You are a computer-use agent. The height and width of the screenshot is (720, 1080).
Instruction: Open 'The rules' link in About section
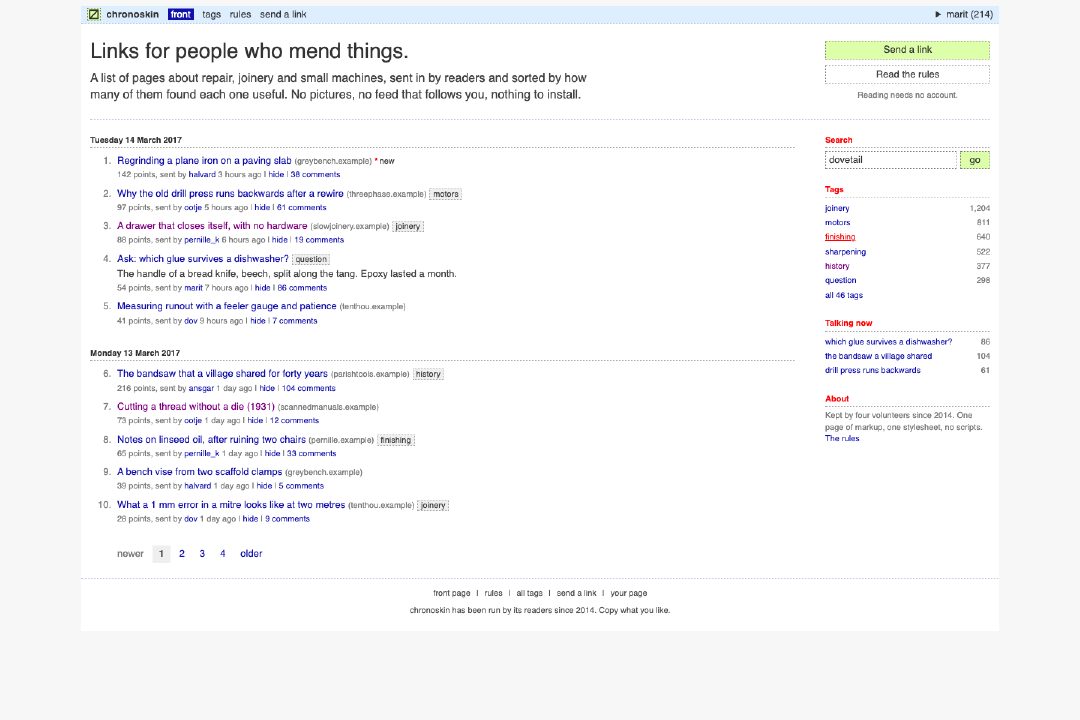842,438
